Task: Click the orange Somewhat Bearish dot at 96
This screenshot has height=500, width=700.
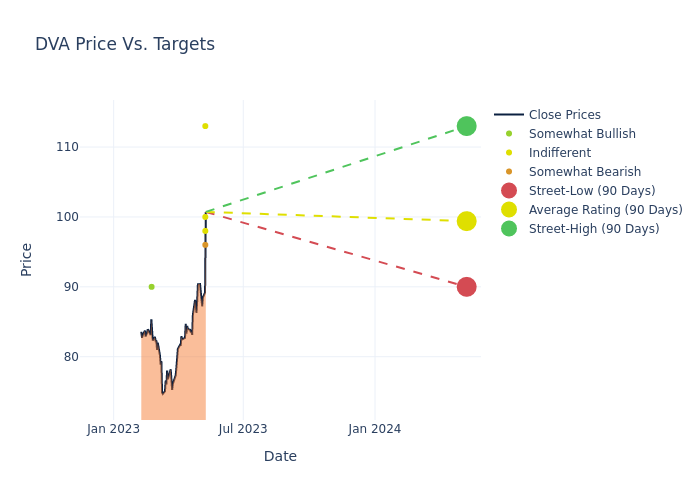Action: [205, 245]
